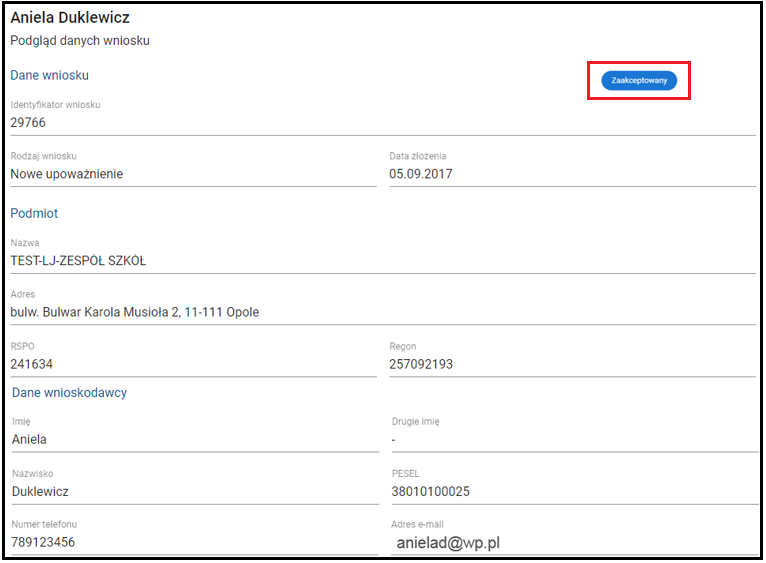
Task: Select the Identyfikator wniosku field with 29766
Action: (x=382, y=123)
